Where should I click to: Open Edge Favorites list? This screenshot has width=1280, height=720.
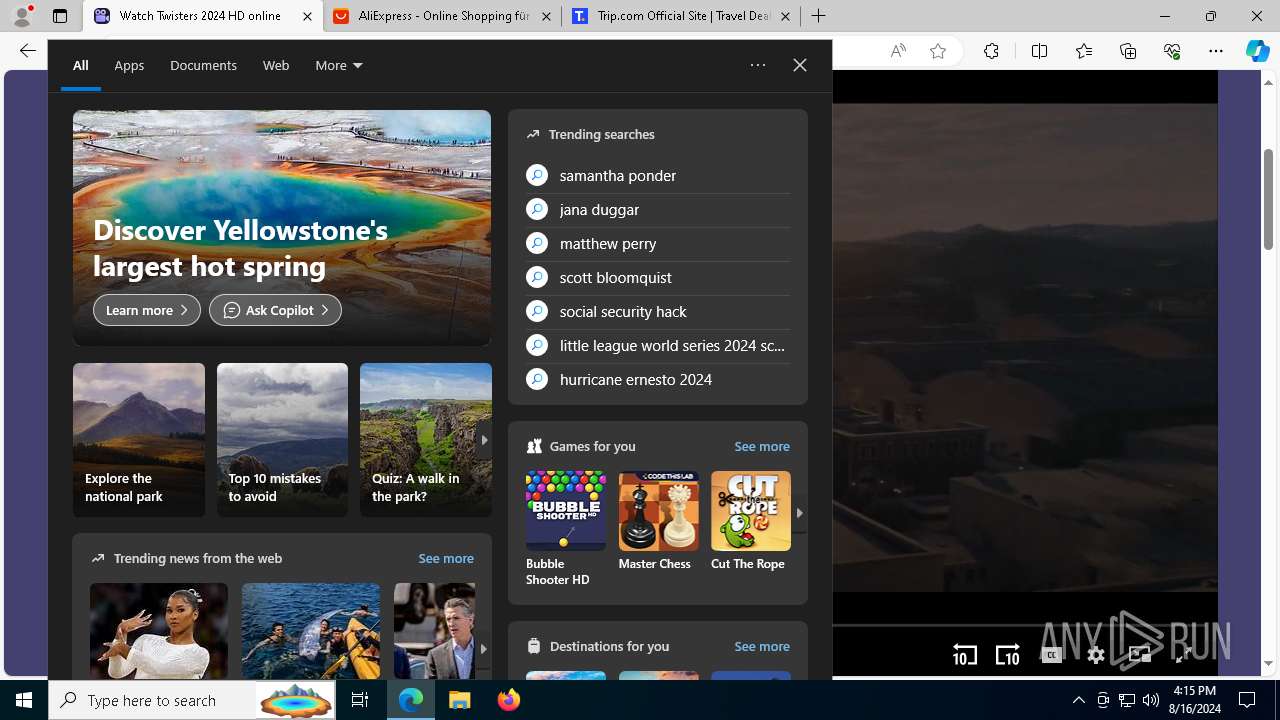(1084, 51)
